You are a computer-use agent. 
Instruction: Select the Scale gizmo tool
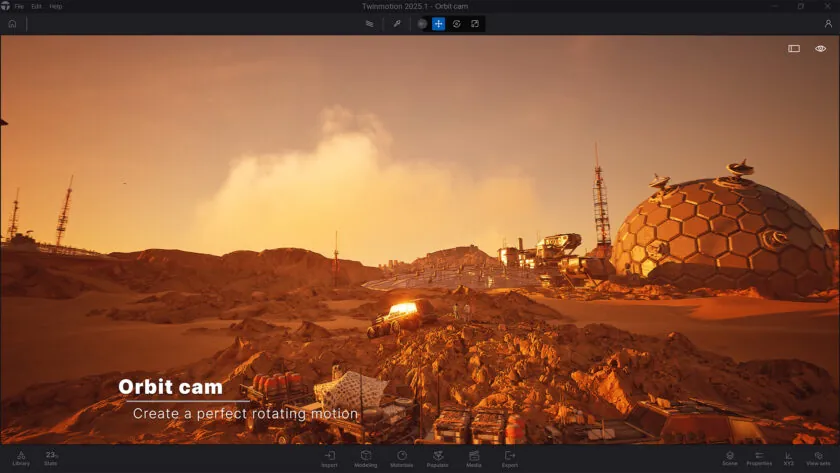pyautogui.click(x=475, y=24)
